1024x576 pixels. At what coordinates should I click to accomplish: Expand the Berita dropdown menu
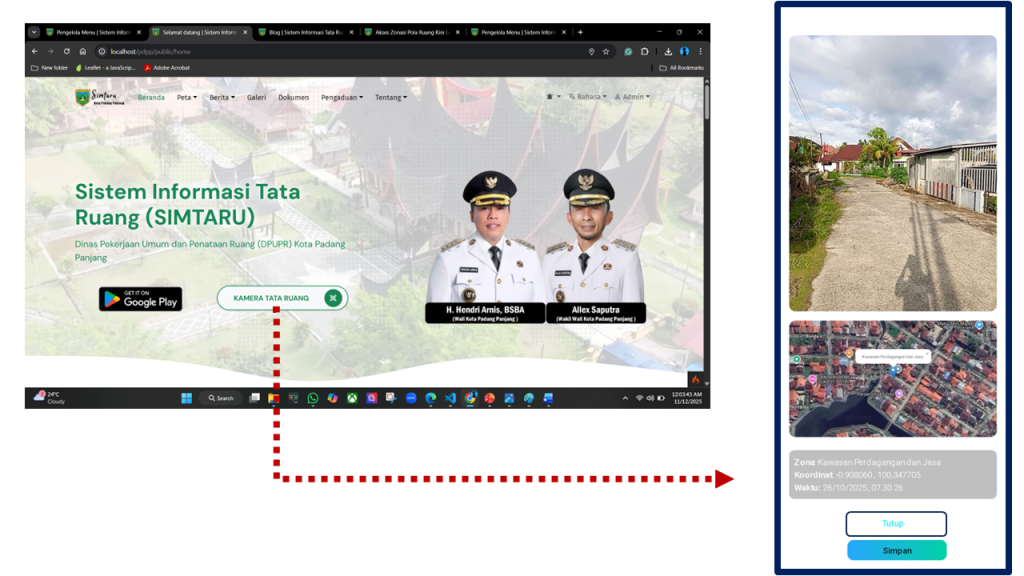click(x=222, y=98)
